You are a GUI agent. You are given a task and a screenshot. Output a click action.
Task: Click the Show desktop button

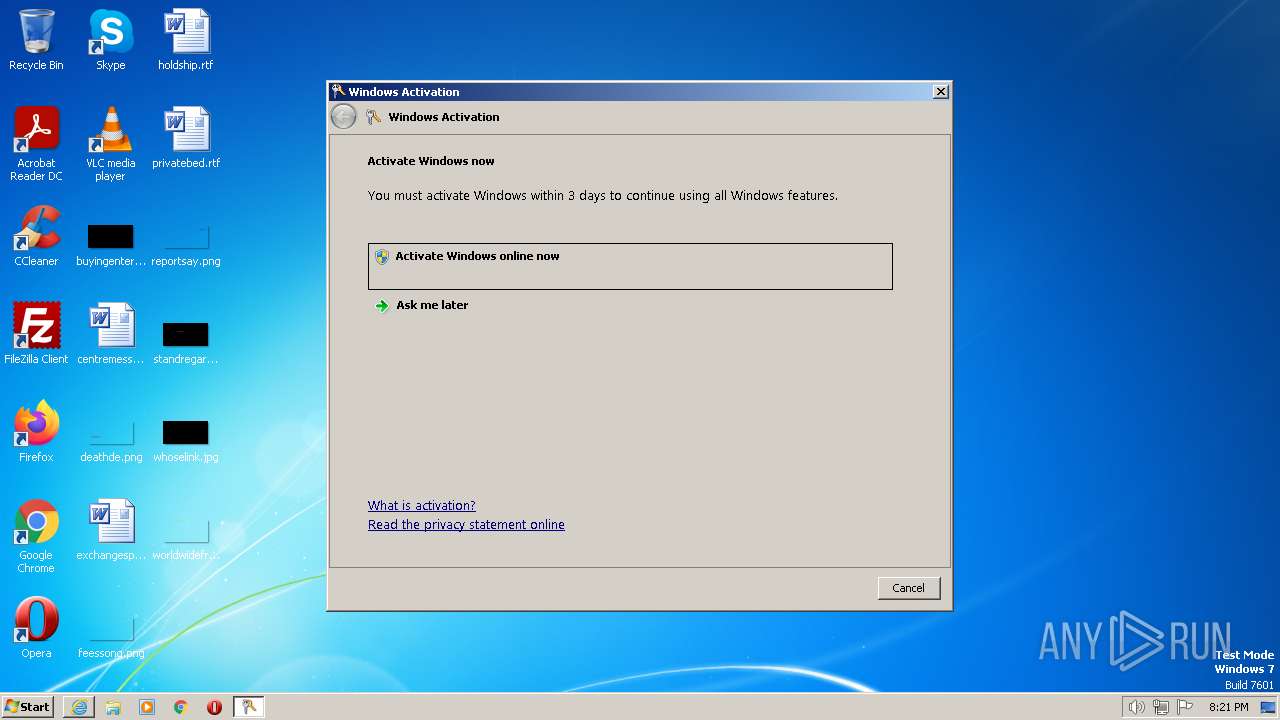pos(1269,707)
